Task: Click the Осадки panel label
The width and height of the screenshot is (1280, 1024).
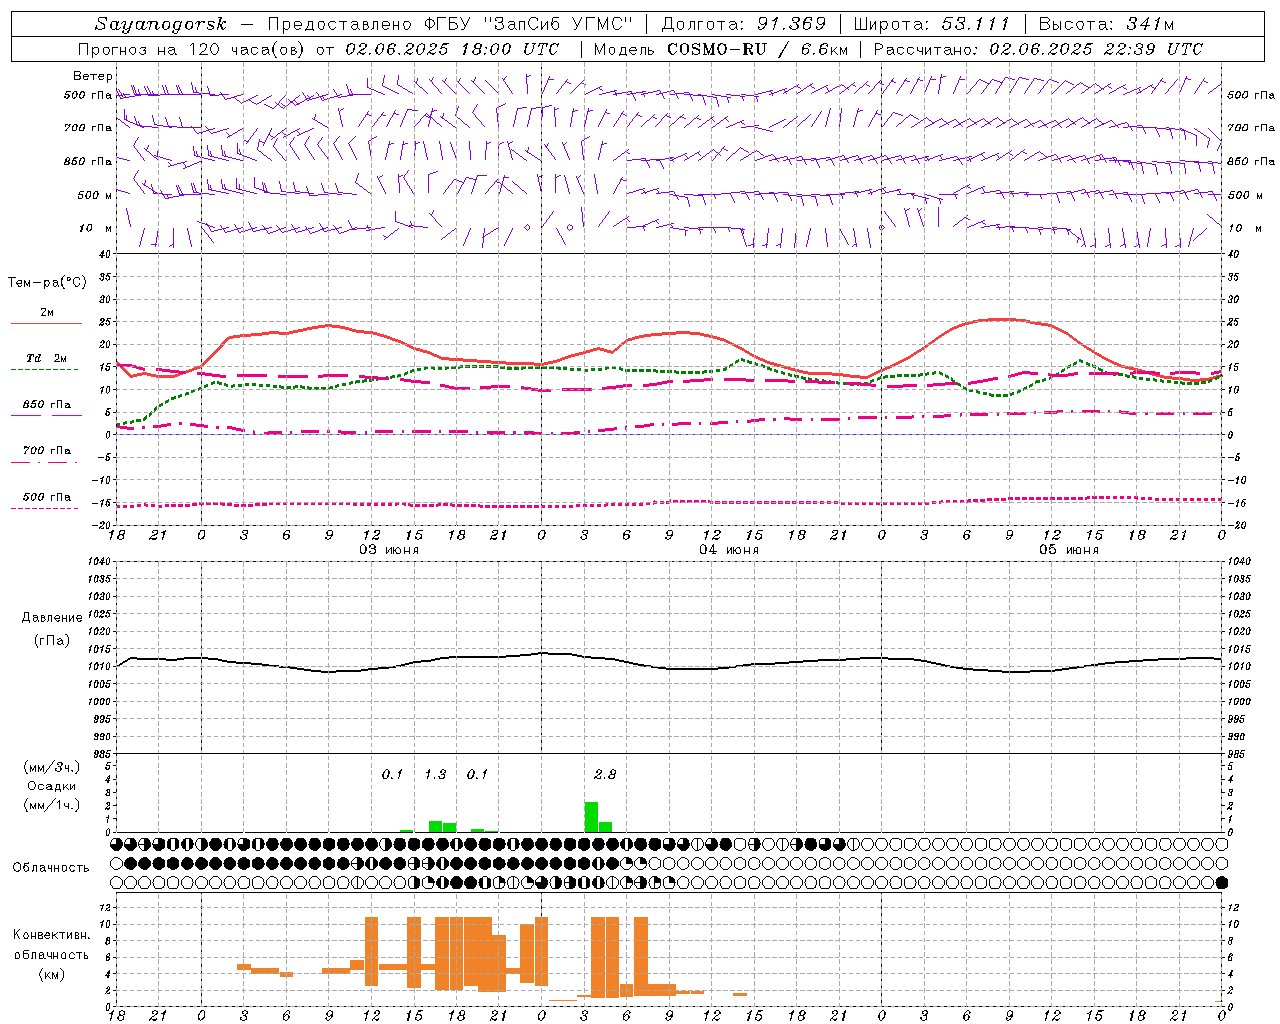Action: click(52, 786)
